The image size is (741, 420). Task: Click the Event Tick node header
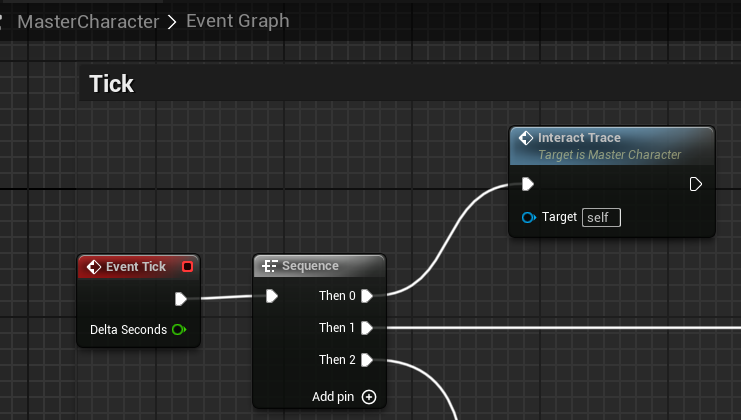coord(138,266)
